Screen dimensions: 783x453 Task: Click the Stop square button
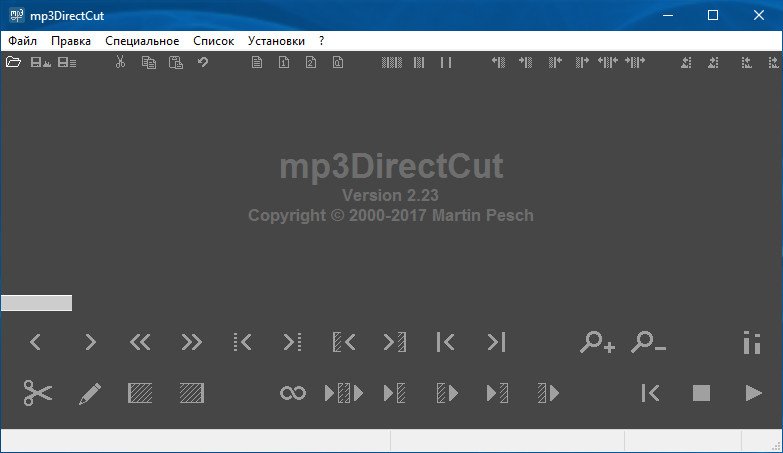pos(701,393)
